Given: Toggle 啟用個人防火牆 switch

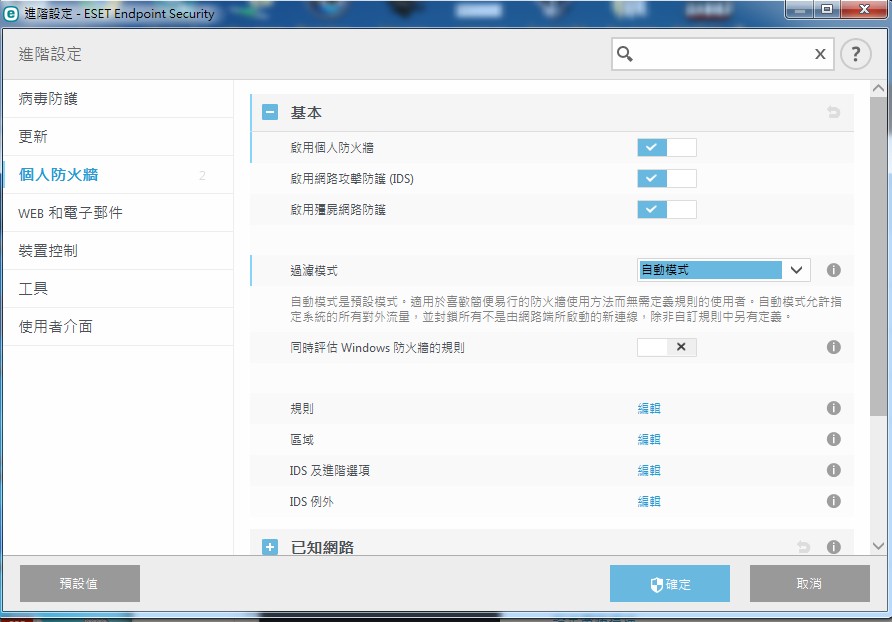Looking at the screenshot, I should click(667, 148).
